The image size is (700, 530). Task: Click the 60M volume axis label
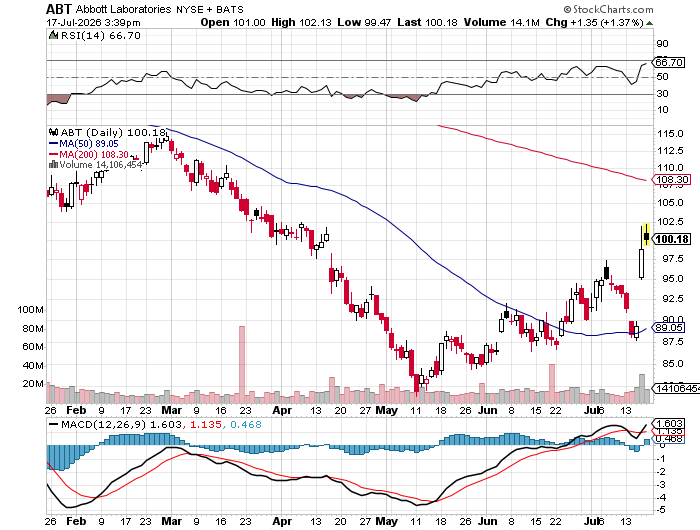[33, 346]
